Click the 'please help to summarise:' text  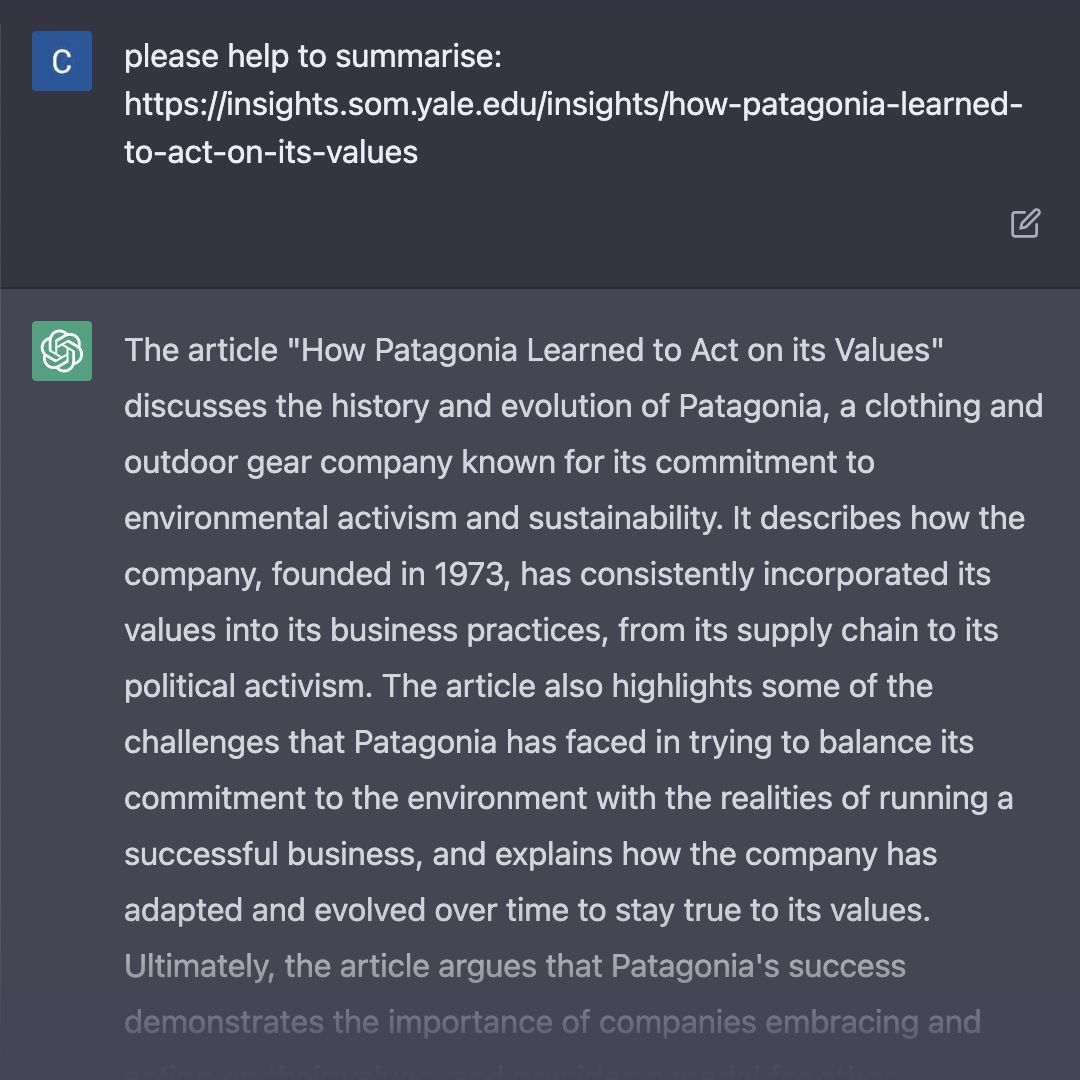tap(313, 56)
